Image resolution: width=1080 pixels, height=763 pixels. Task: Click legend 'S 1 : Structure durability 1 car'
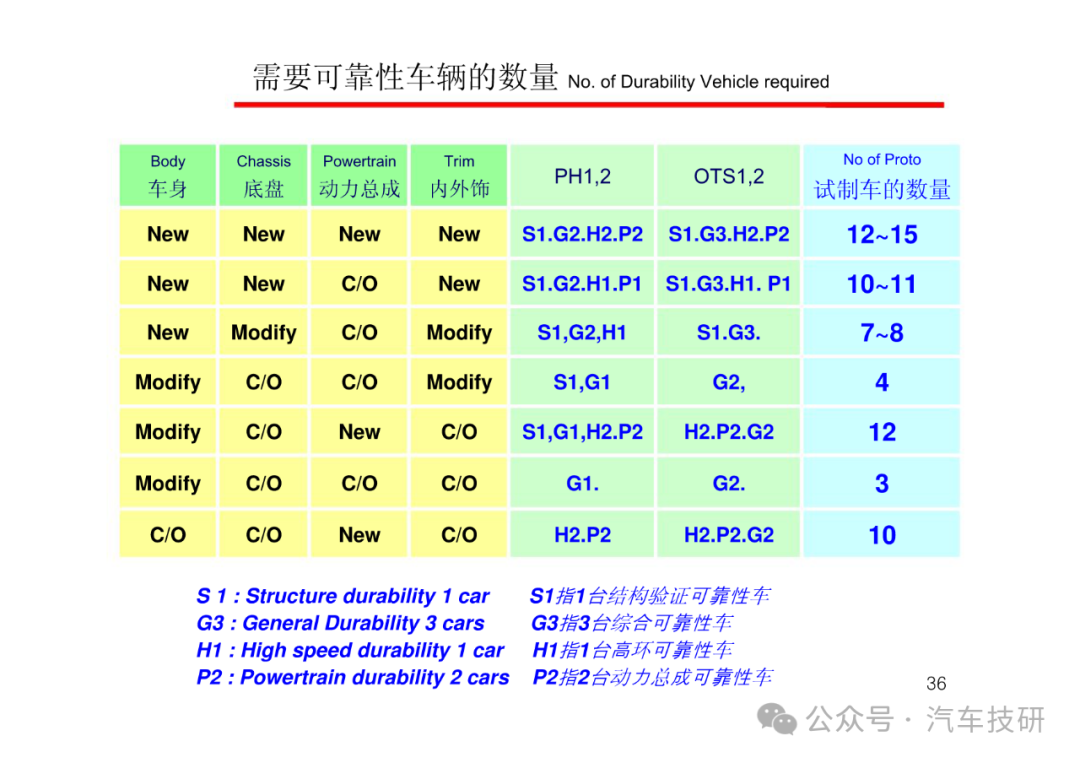pyautogui.click(x=342, y=596)
